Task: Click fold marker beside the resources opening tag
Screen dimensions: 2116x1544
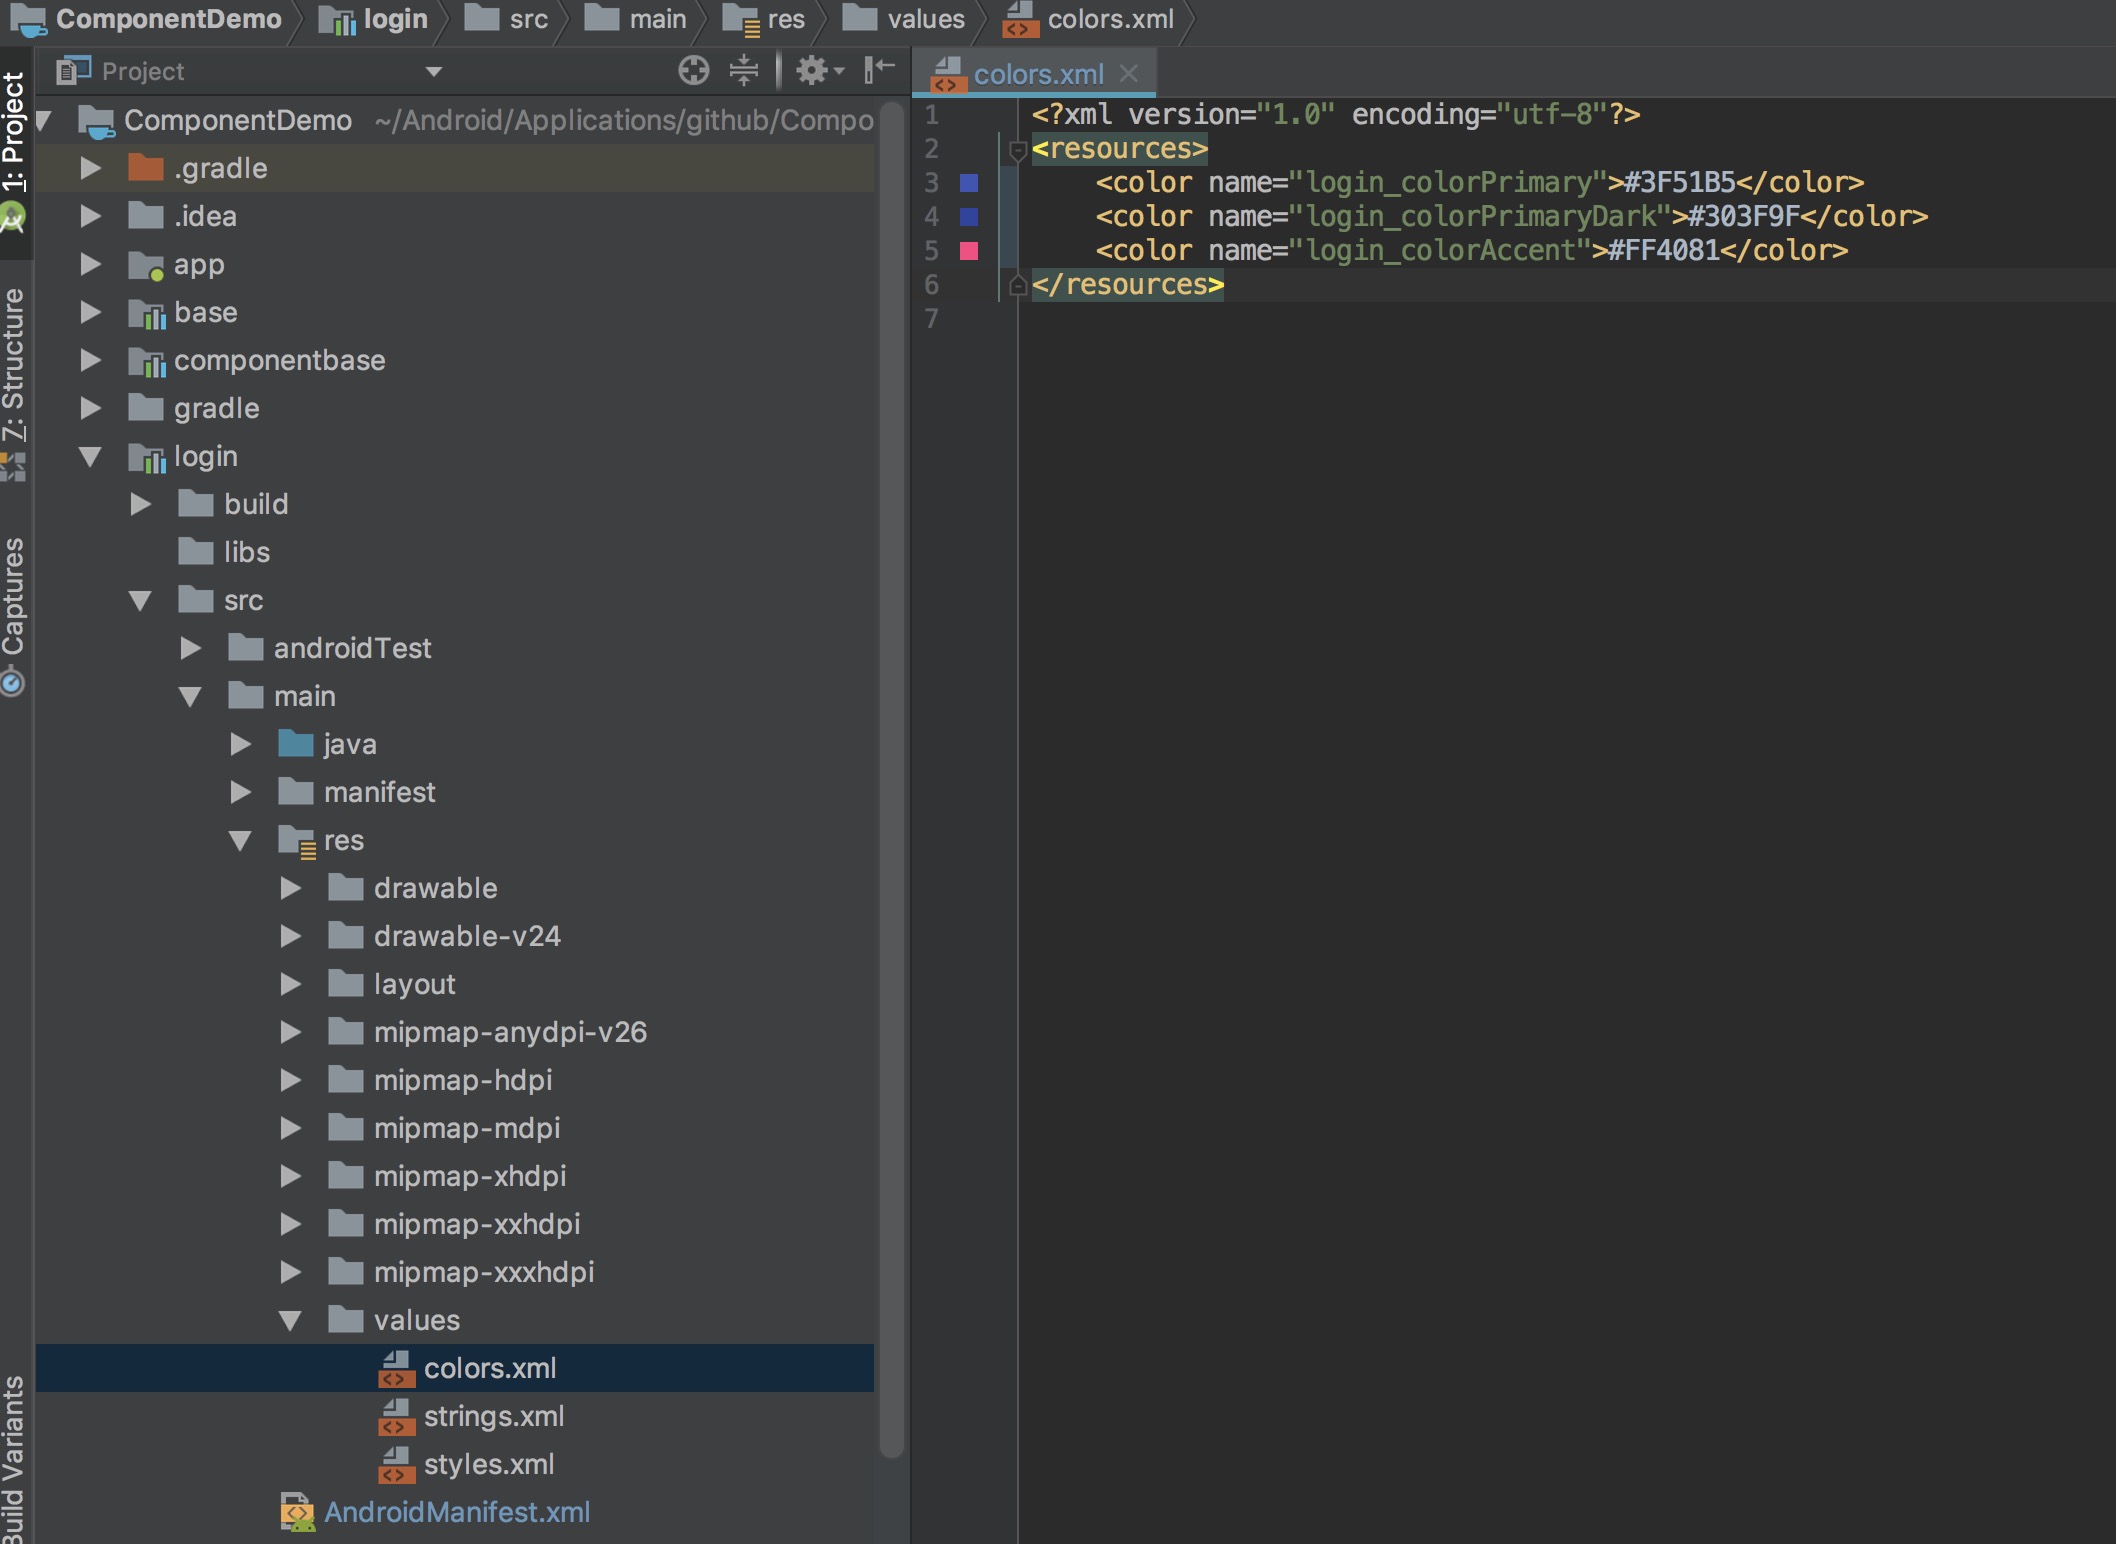Action: 1018,150
